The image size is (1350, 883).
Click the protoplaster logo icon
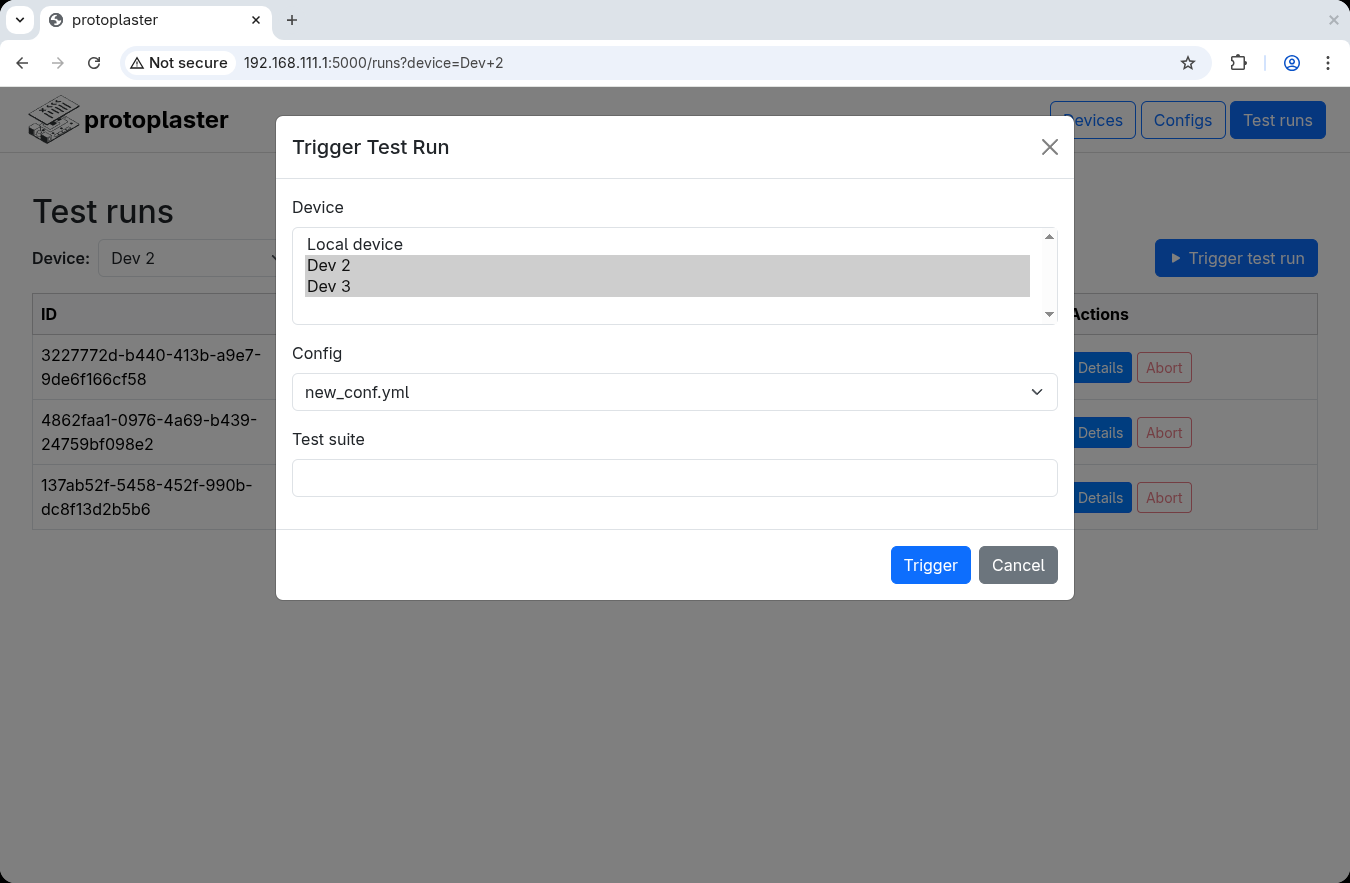(53, 118)
